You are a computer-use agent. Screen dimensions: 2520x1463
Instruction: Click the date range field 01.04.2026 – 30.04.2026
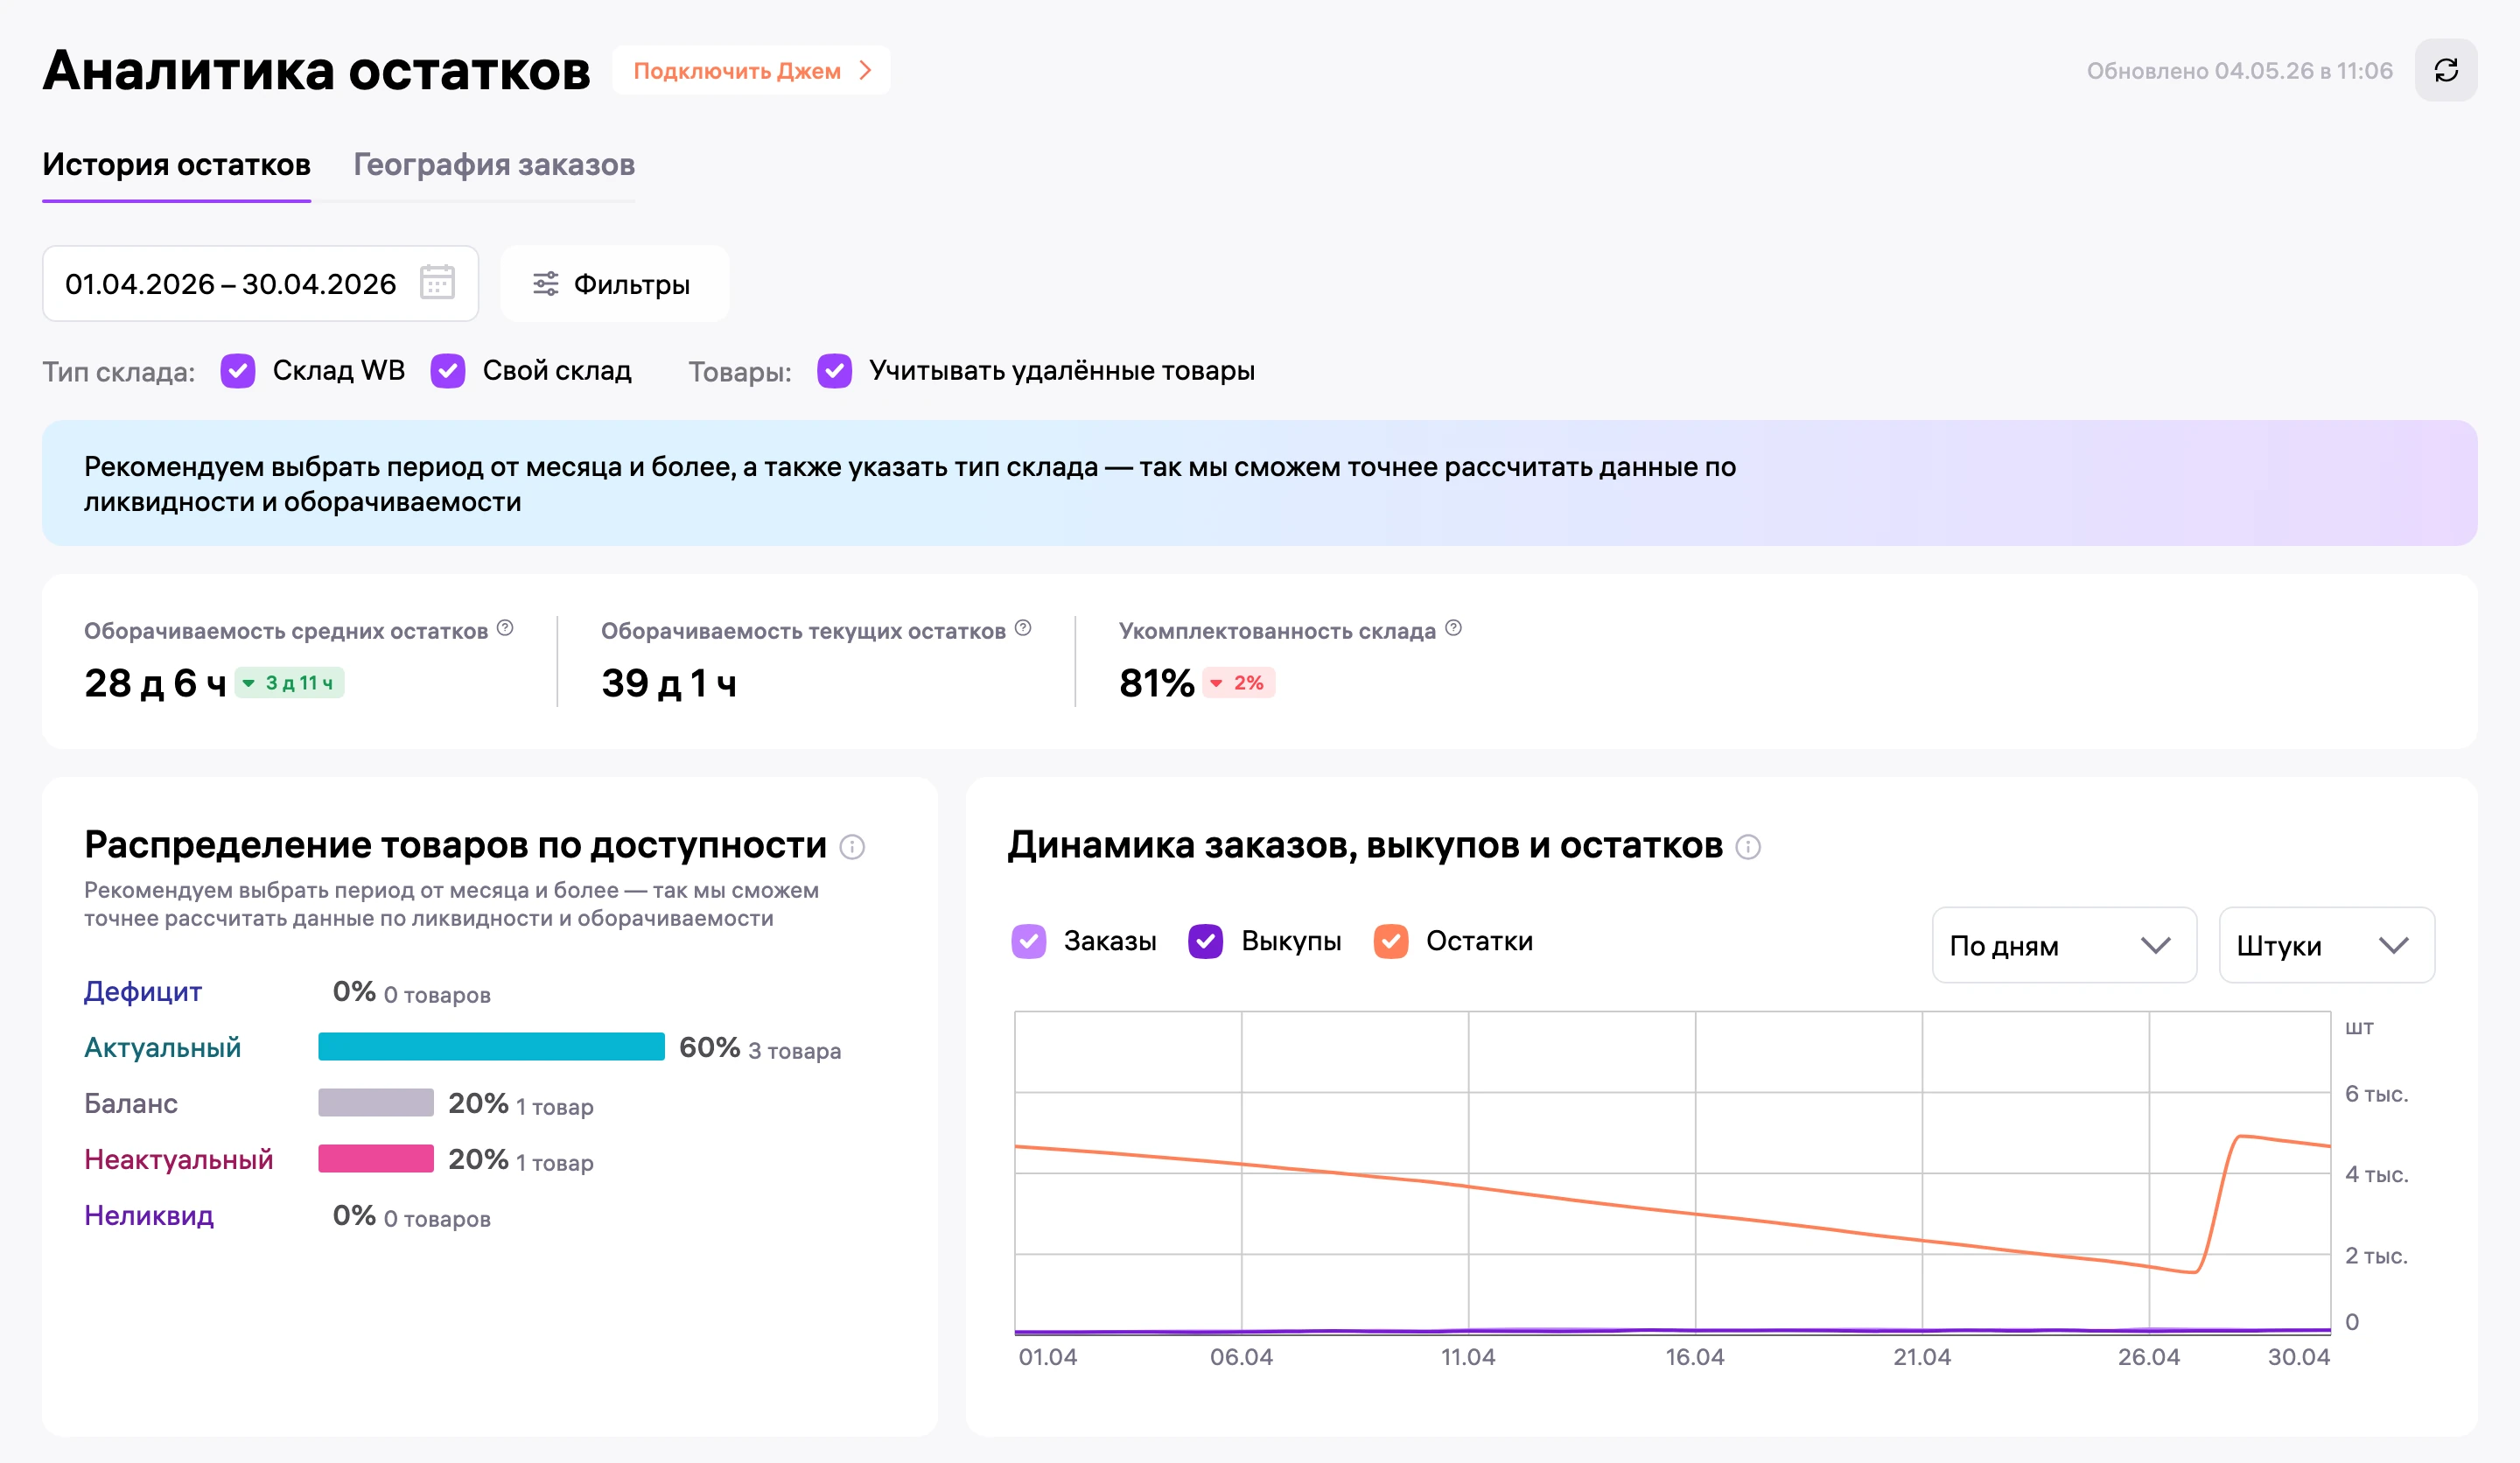260,284
